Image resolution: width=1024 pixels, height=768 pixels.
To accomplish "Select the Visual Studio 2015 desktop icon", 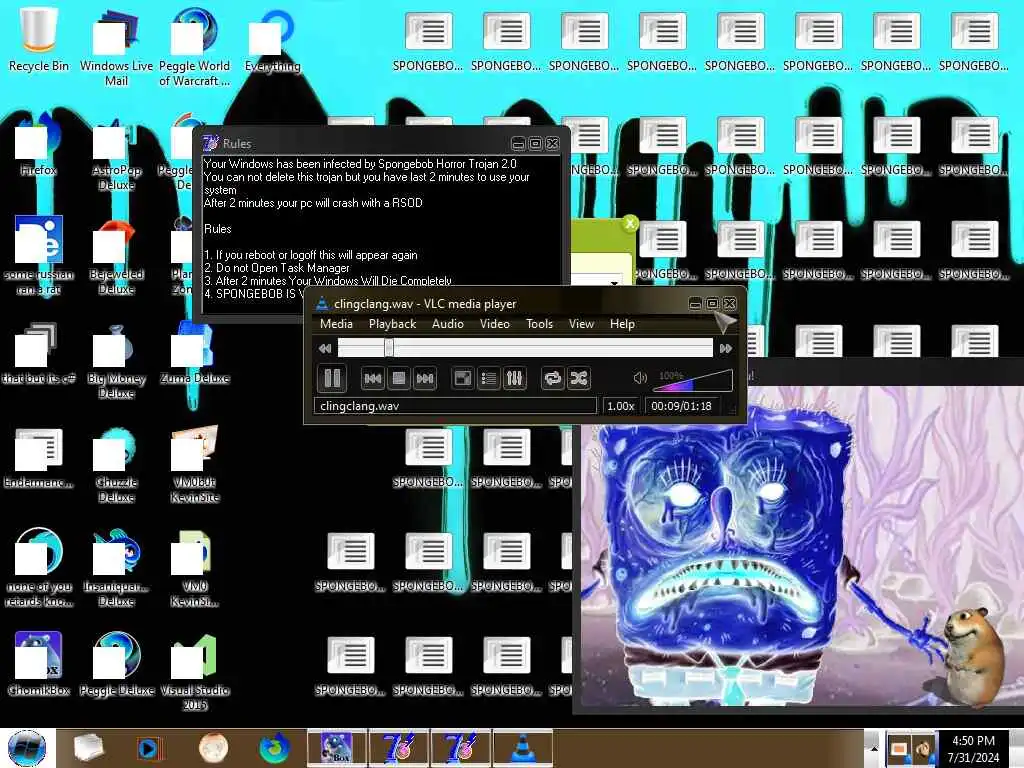I will click(195, 671).
